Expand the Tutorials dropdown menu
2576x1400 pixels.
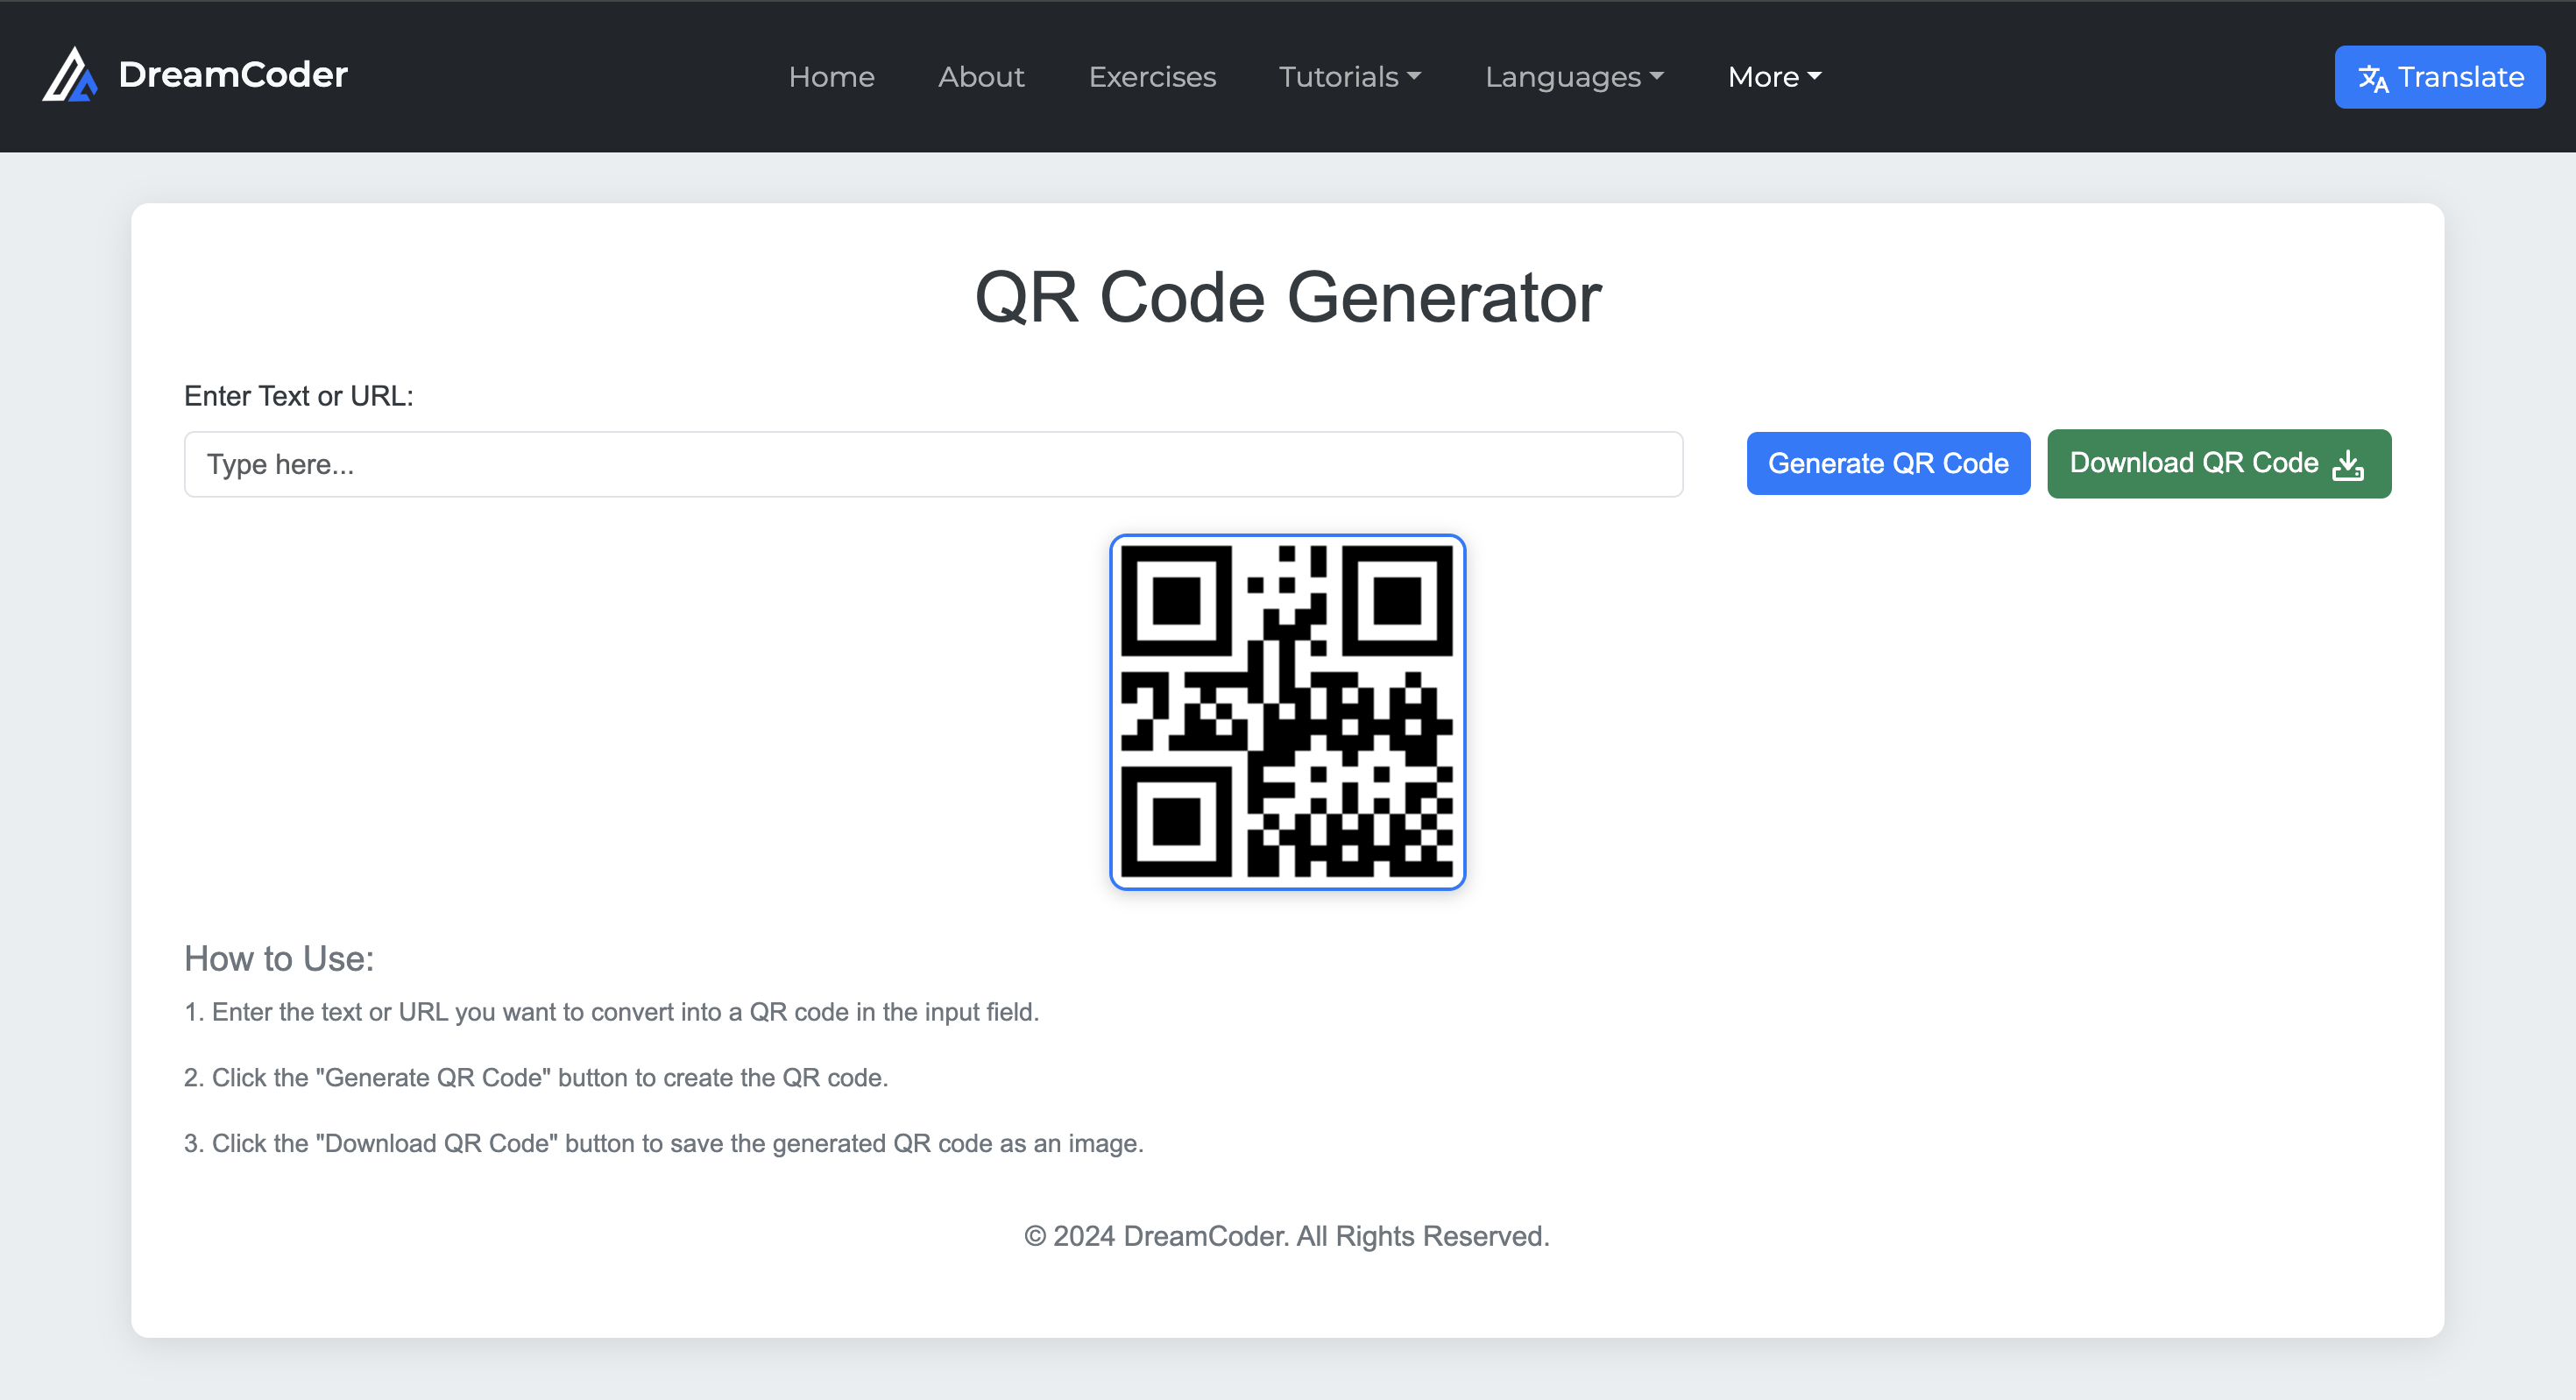click(1350, 77)
